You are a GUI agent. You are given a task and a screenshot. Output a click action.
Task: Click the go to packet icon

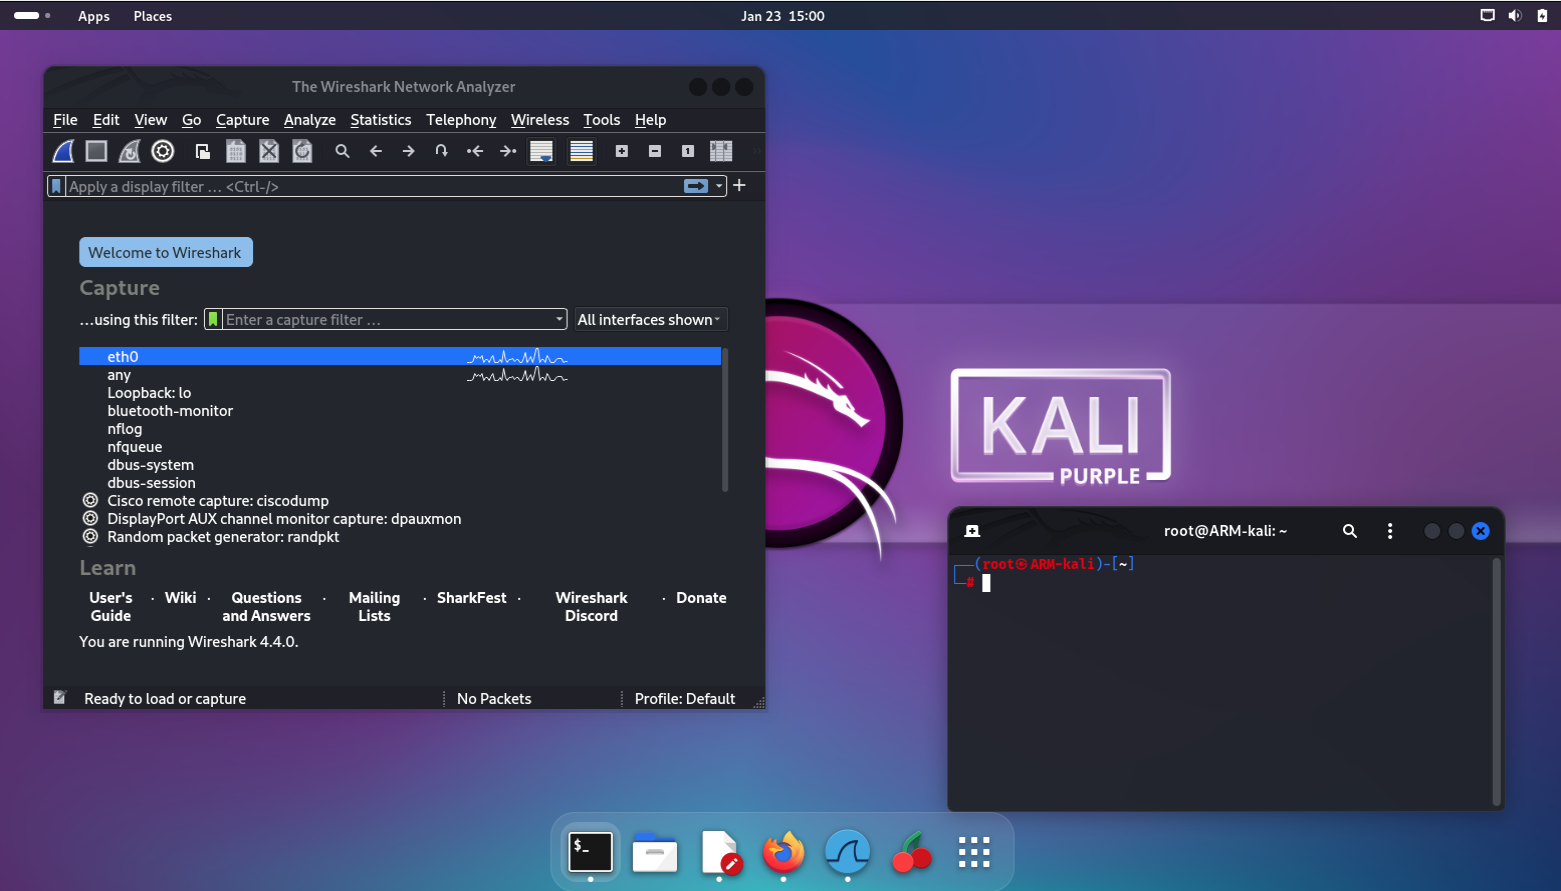[441, 151]
